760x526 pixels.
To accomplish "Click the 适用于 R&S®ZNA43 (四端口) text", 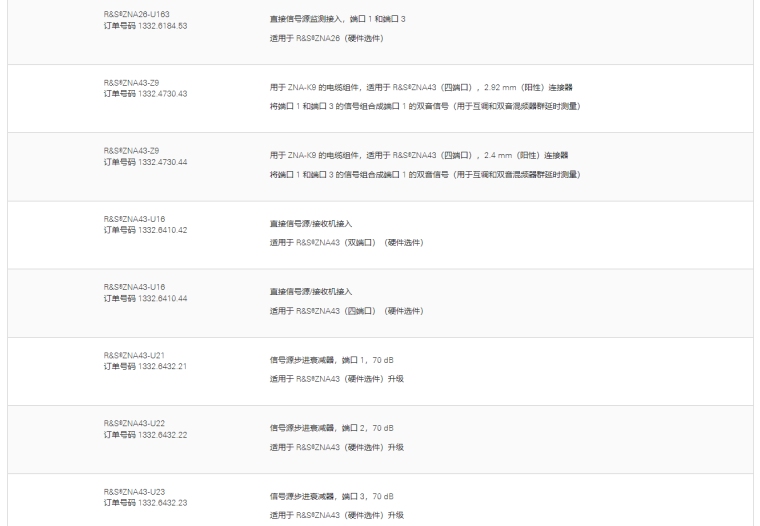I will tap(346, 310).
